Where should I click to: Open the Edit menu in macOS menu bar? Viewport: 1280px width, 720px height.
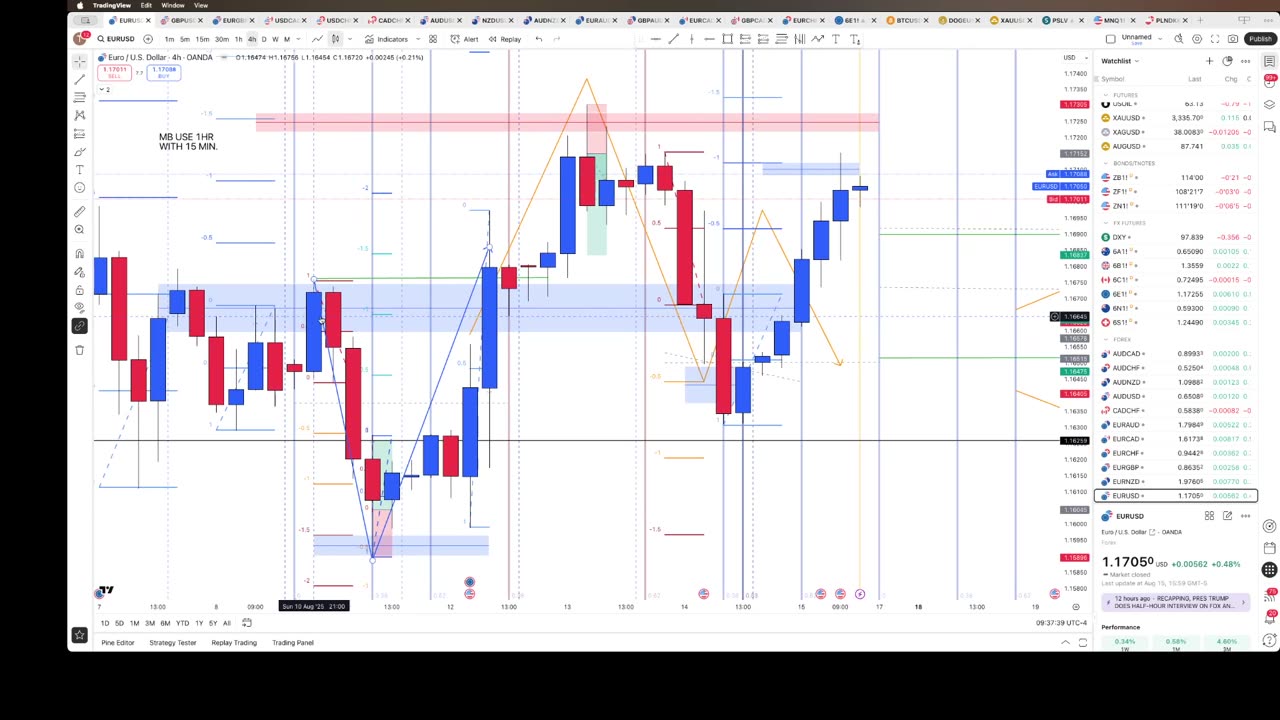pos(146,5)
